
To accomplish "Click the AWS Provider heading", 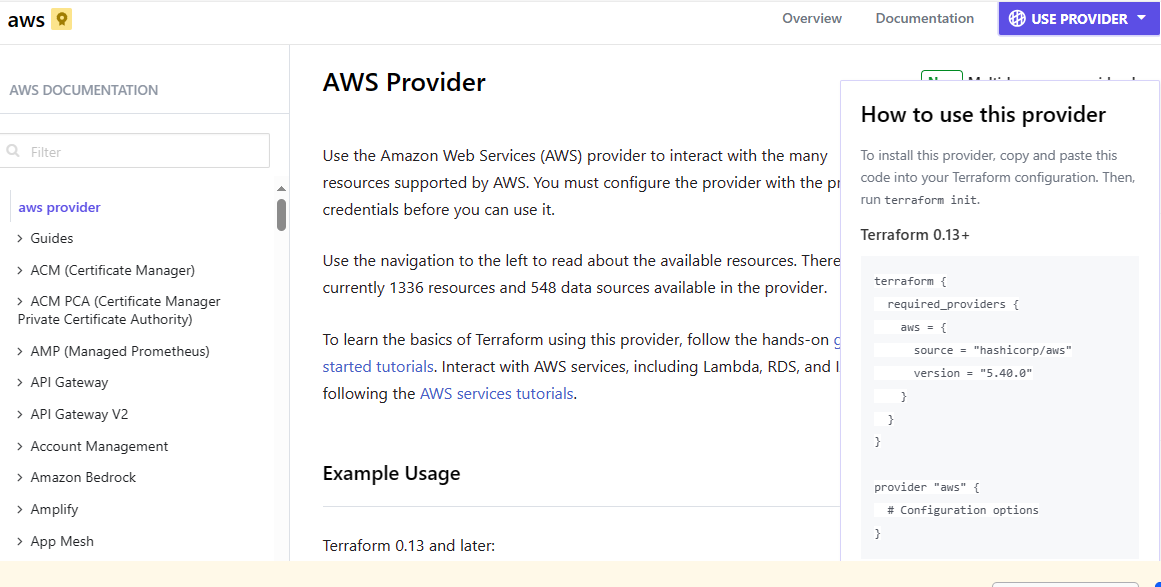I will (x=404, y=81).
